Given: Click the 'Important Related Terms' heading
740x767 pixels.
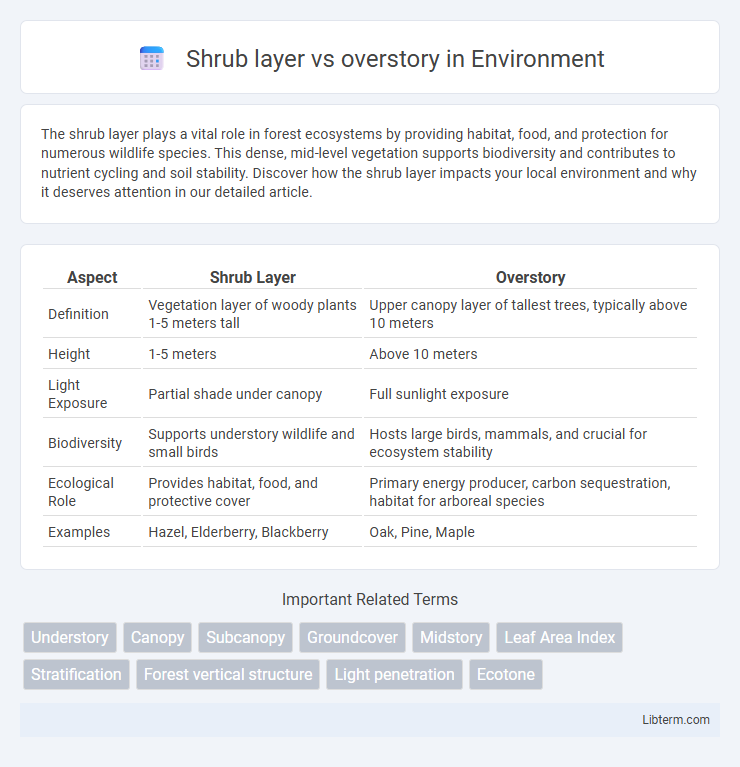Looking at the screenshot, I should [x=370, y=599].
